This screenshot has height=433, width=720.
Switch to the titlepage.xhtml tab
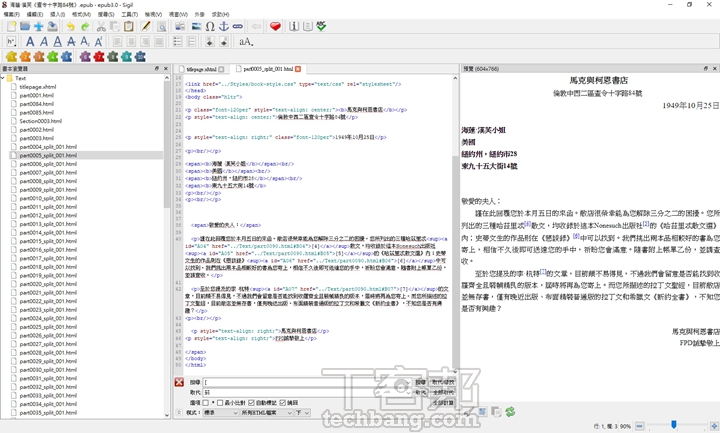pos(201,69)
